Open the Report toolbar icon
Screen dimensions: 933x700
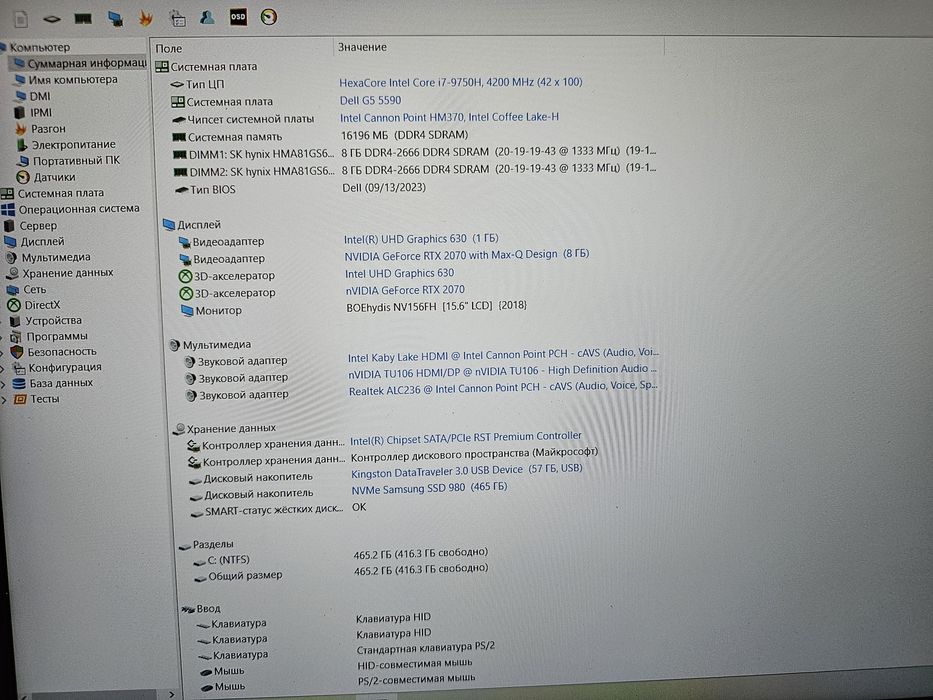21,19
